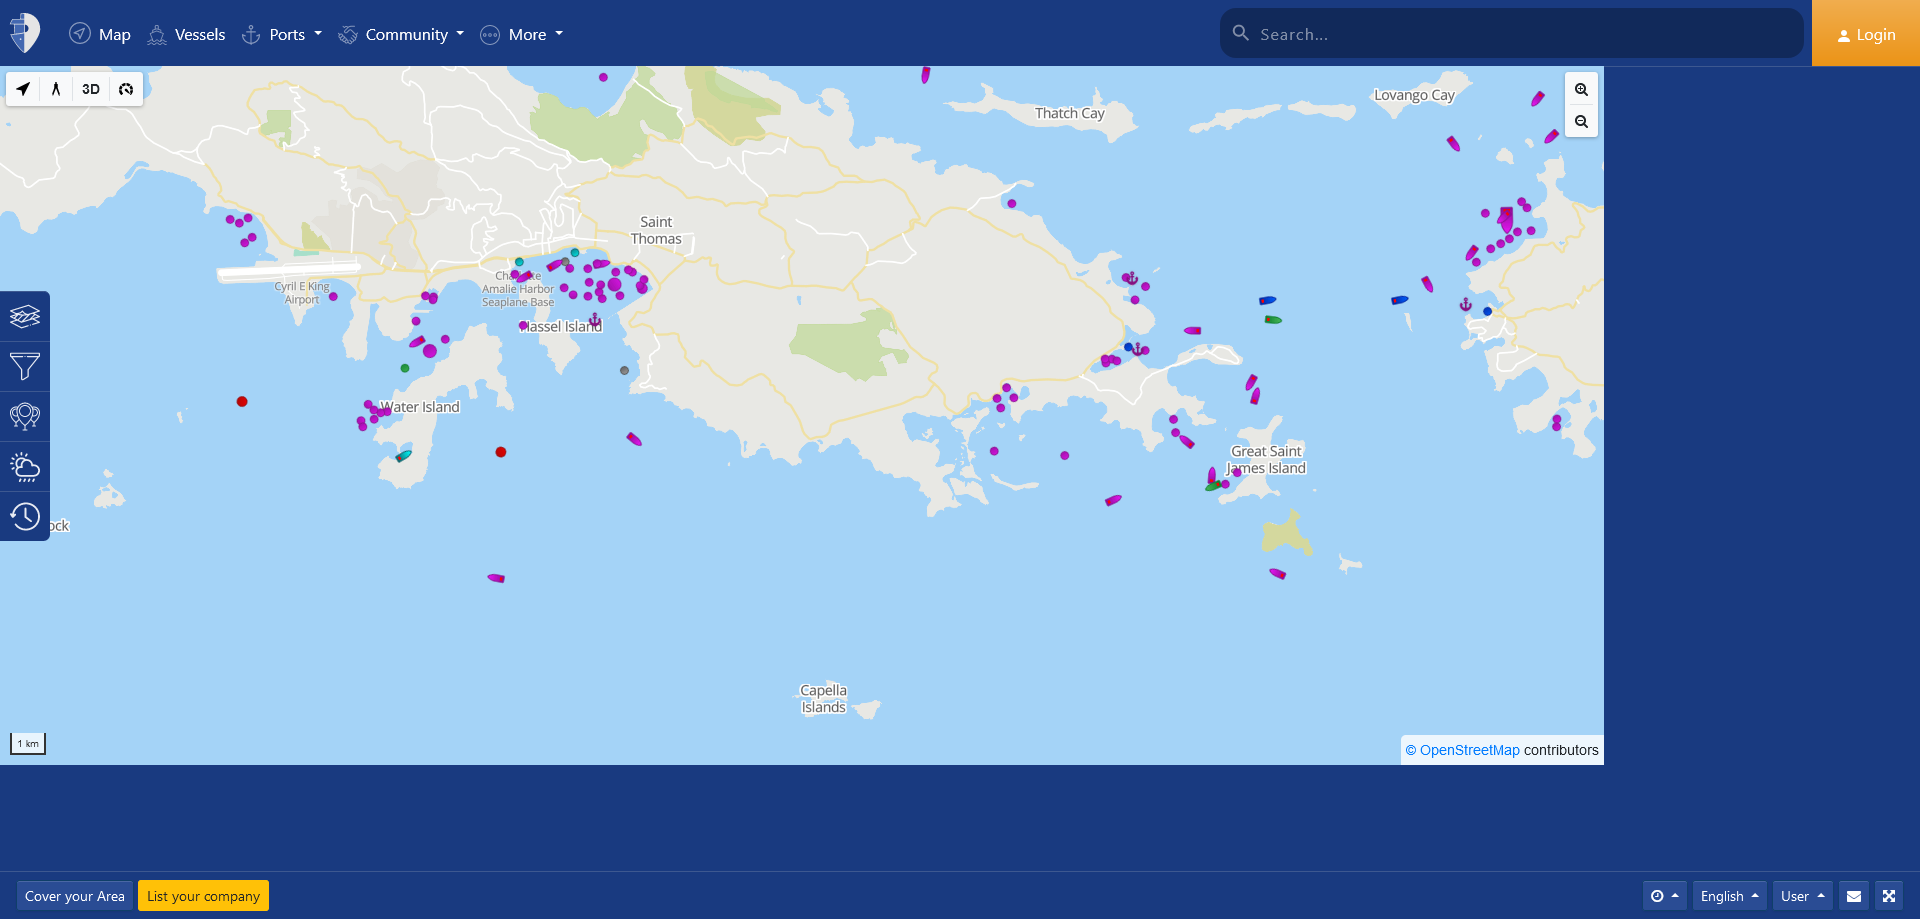Click the Water Island map label
1920x919 pixels.
pos(420,407)
